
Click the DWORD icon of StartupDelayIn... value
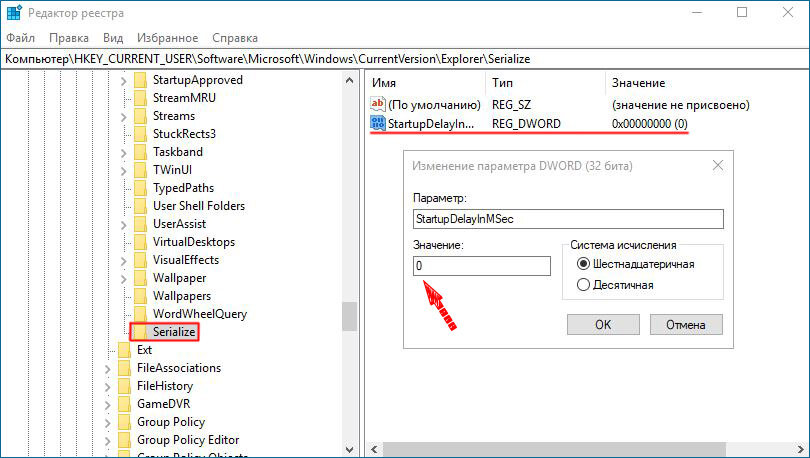pos(378,123)
